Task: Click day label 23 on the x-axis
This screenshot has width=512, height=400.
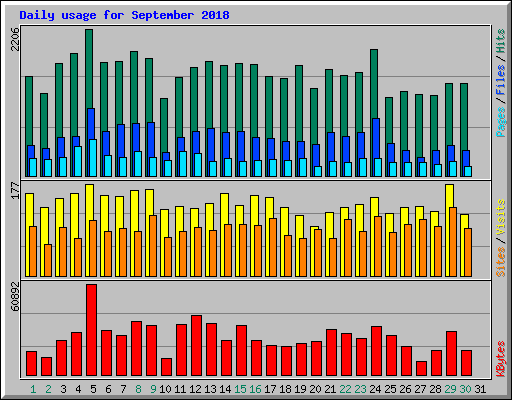Action: [360, 389]
